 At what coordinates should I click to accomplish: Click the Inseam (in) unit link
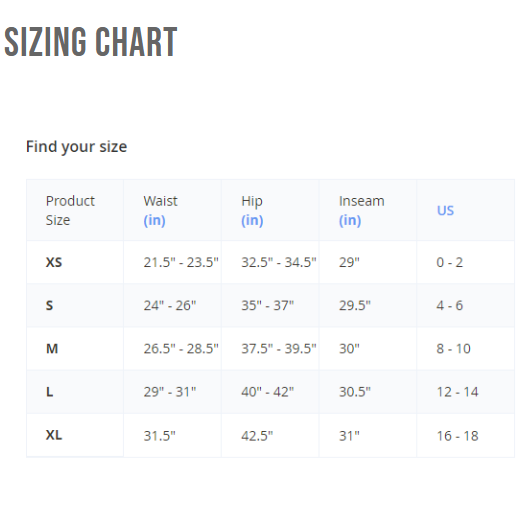[350, 220]
